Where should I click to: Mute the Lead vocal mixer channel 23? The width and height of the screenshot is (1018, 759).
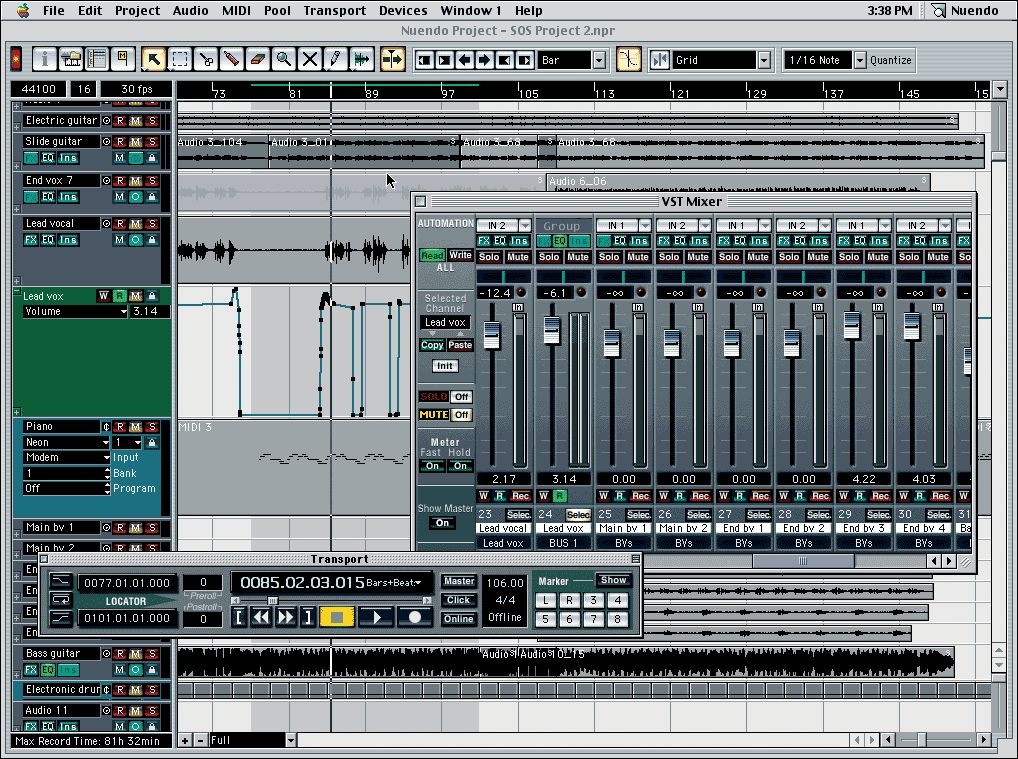pyautogui.click(x=518, y=257)
